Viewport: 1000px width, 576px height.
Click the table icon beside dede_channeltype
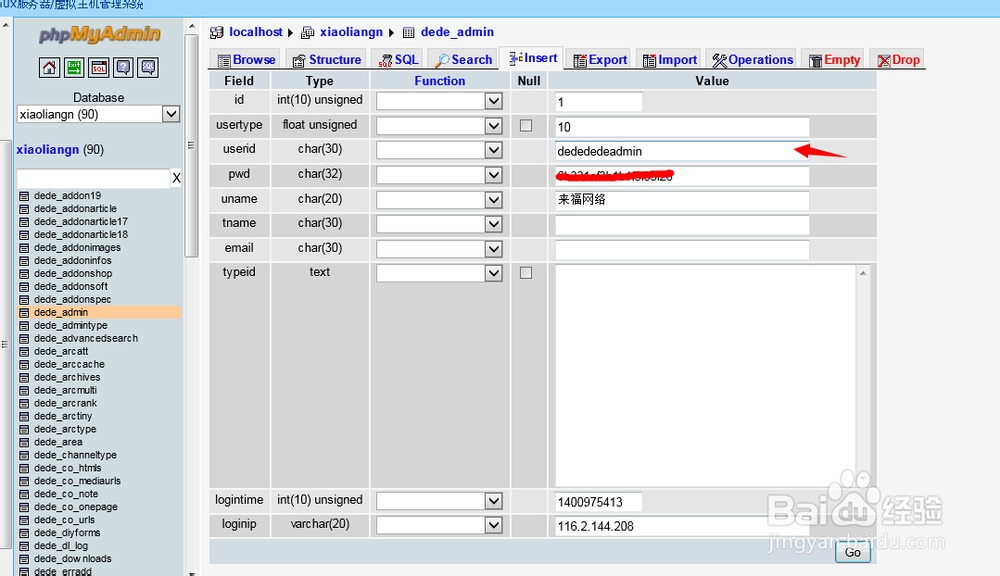pyautogui.click(x=24, y=455)
